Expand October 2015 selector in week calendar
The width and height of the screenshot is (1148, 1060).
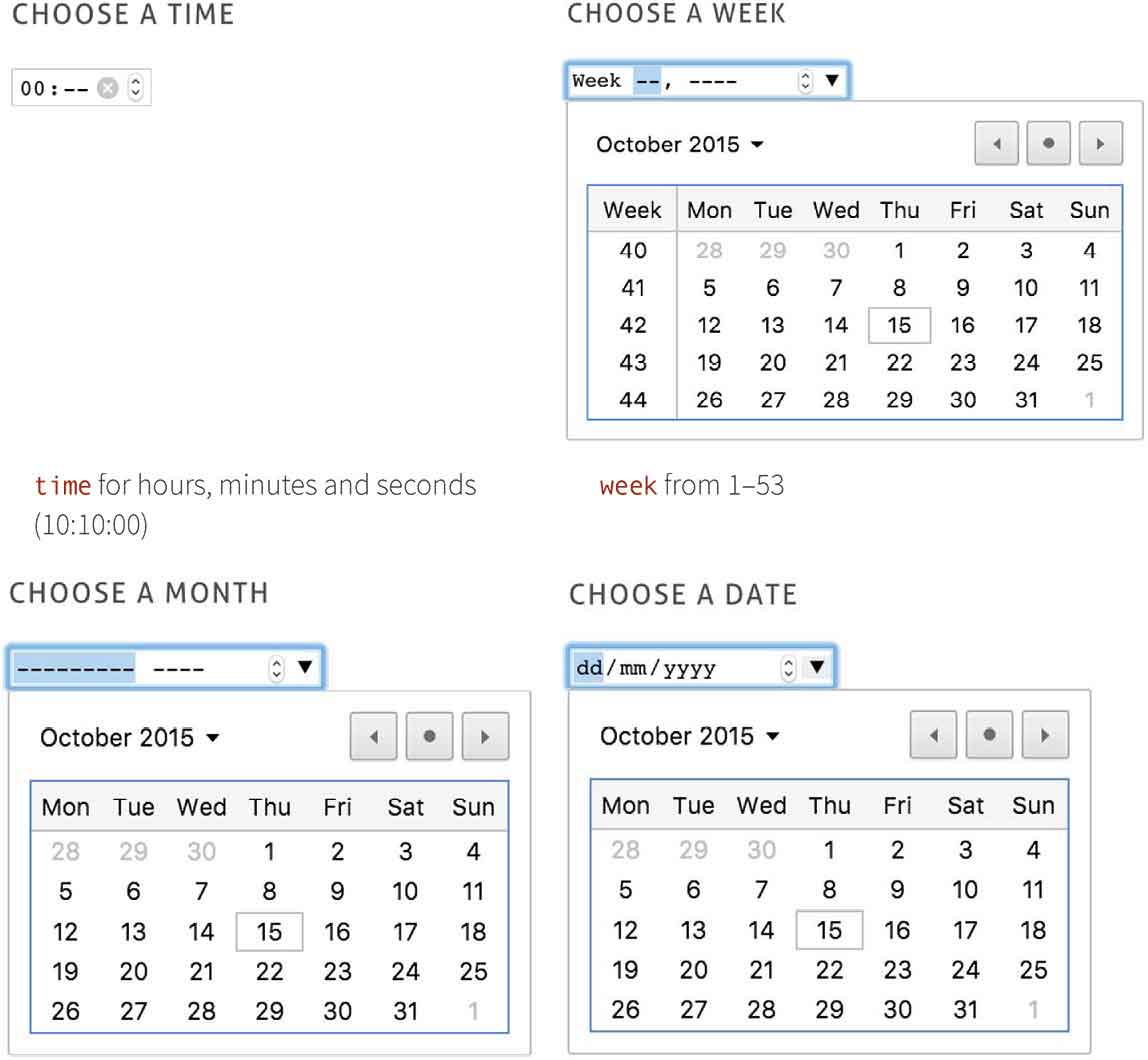click(x=680, y=145)
